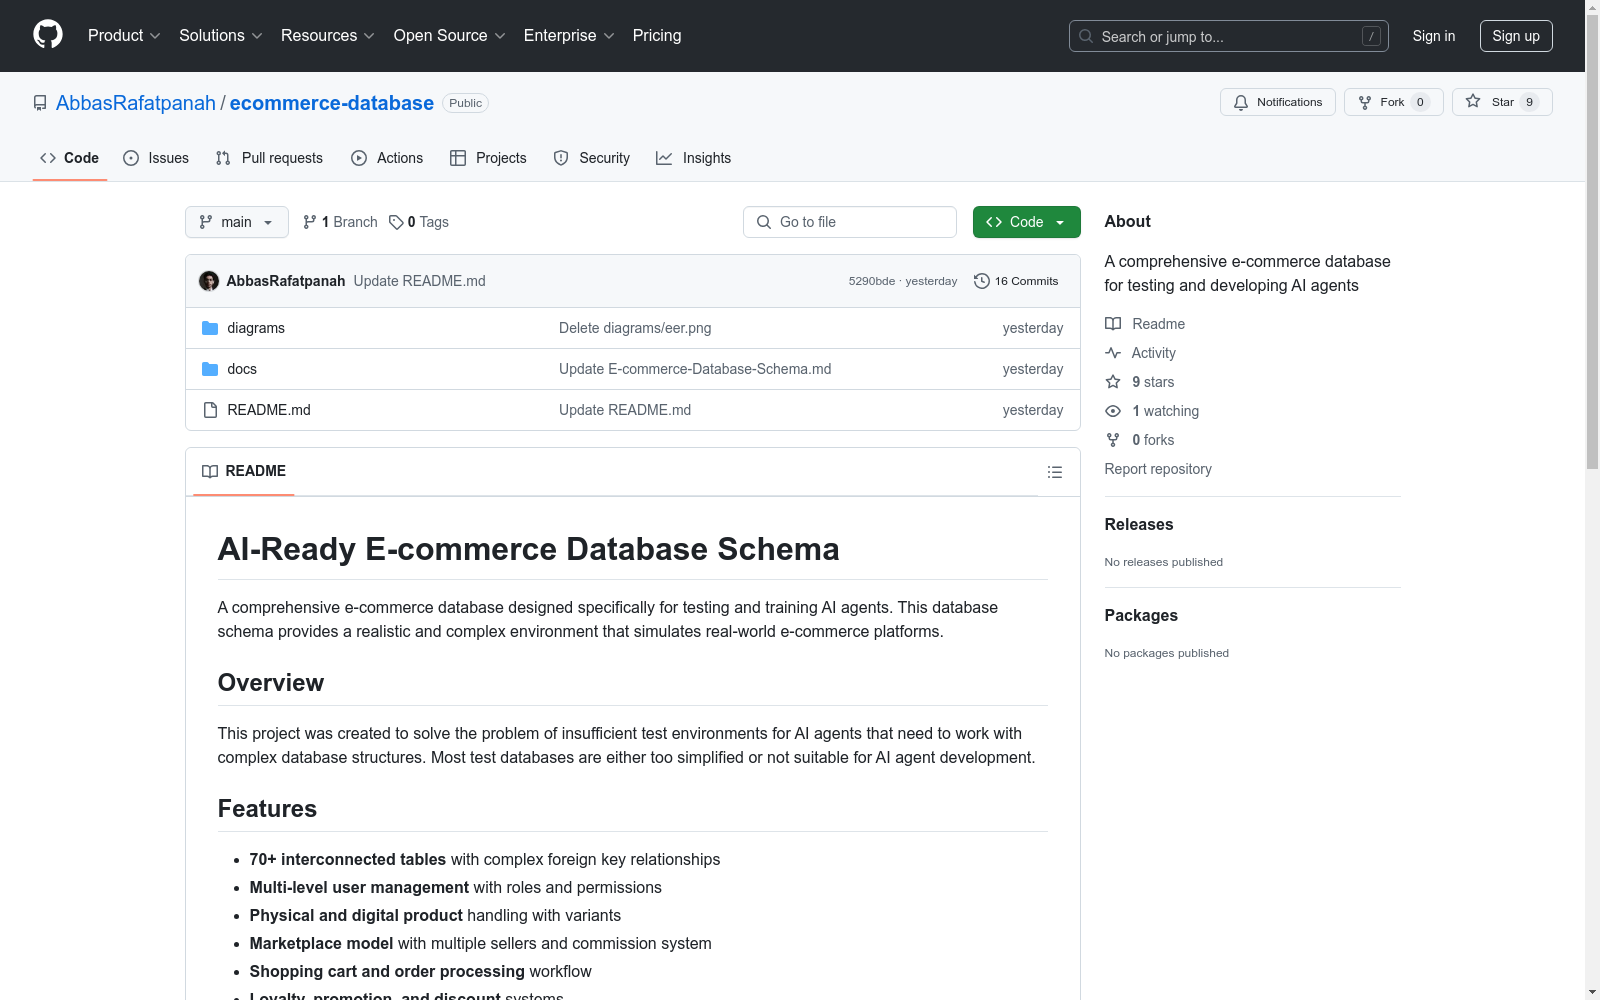This screenshot has height=1000, width=1600.
Task: Expand the Enterprise menu
Action: (569, 35)
